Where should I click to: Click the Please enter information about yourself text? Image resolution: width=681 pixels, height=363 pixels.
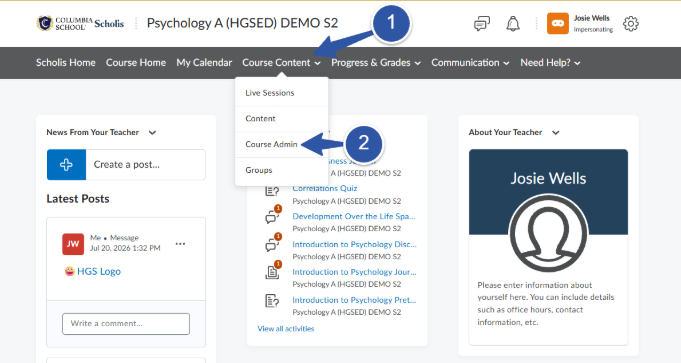545,304
